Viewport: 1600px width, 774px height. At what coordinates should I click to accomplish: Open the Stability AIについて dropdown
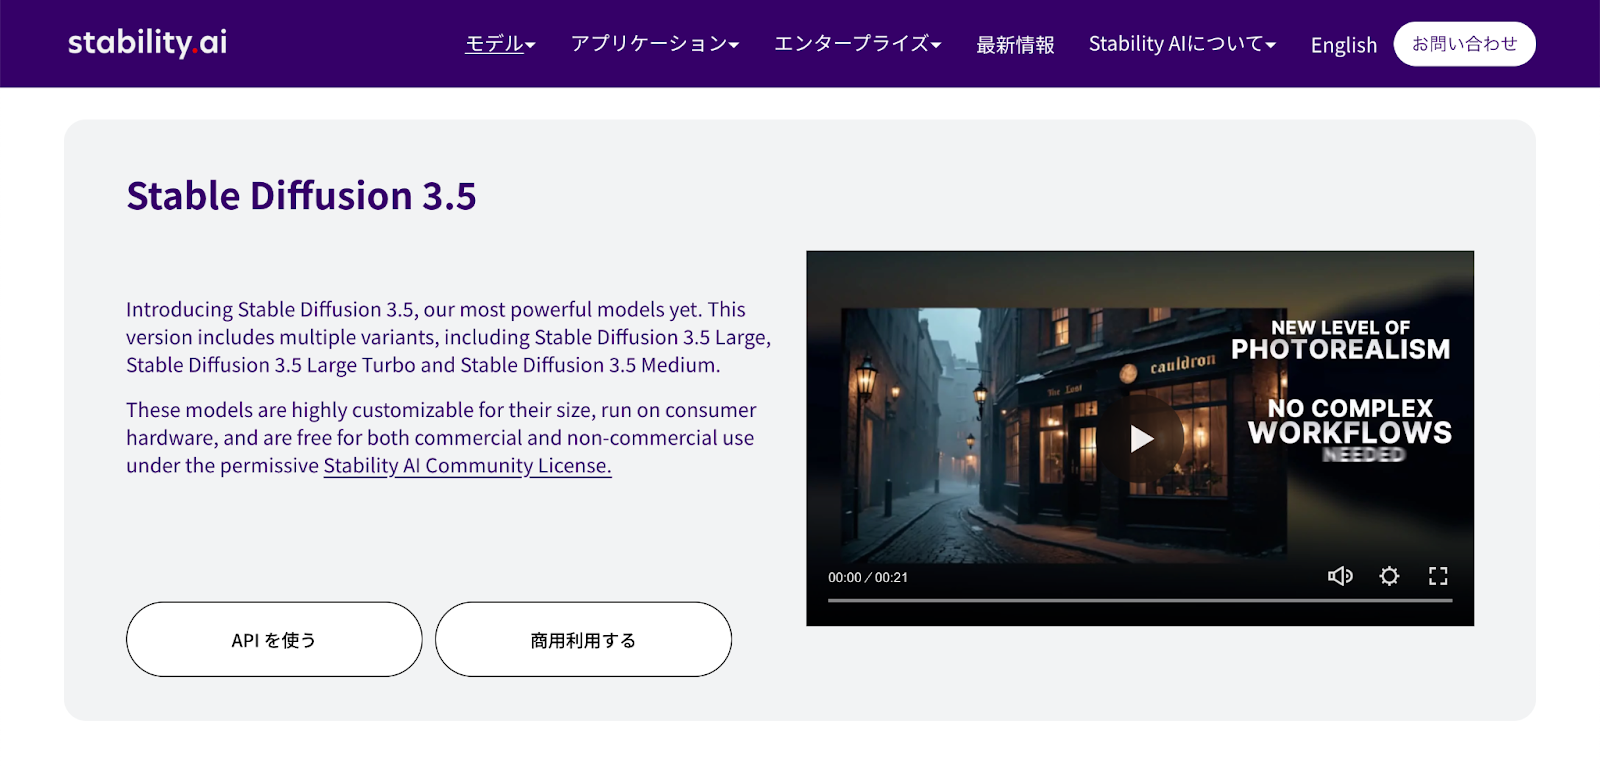(x=1182, y=44)
